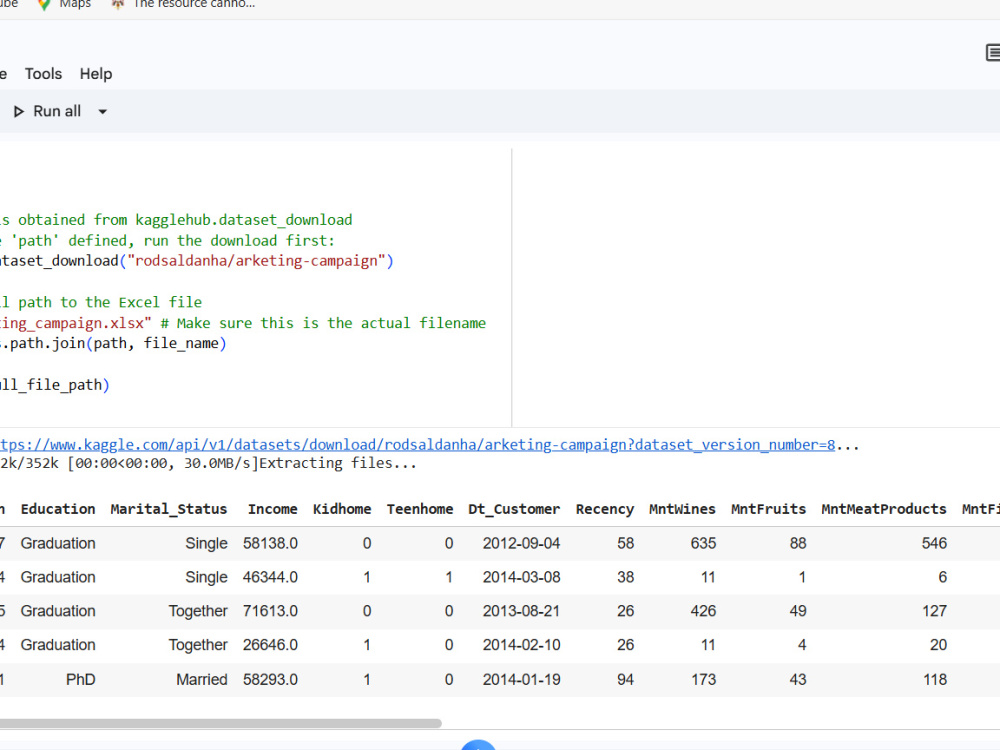Click the Run all play triangle icon
This screenshot has height=750, width=1000.
pos(19,112)
